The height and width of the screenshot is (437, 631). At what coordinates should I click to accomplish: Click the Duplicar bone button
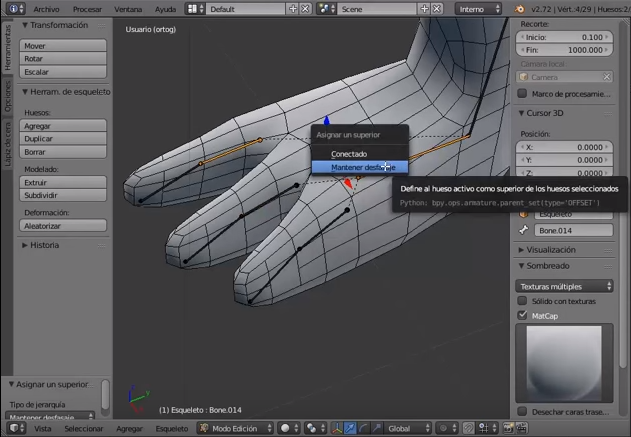pyautogui.click(x=63, y=138)
